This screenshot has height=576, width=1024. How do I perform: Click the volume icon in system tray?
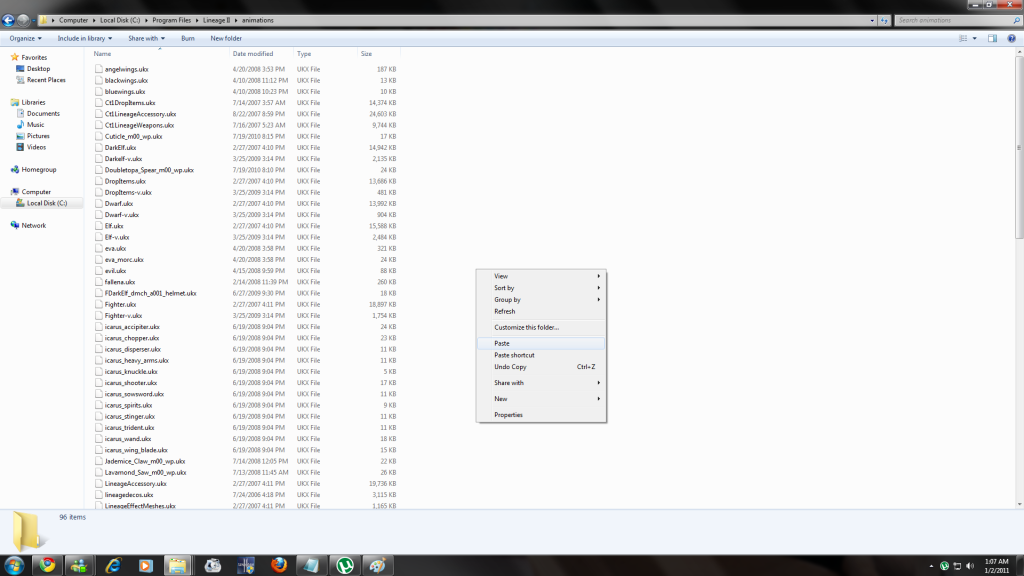click(x=971, y=565)
